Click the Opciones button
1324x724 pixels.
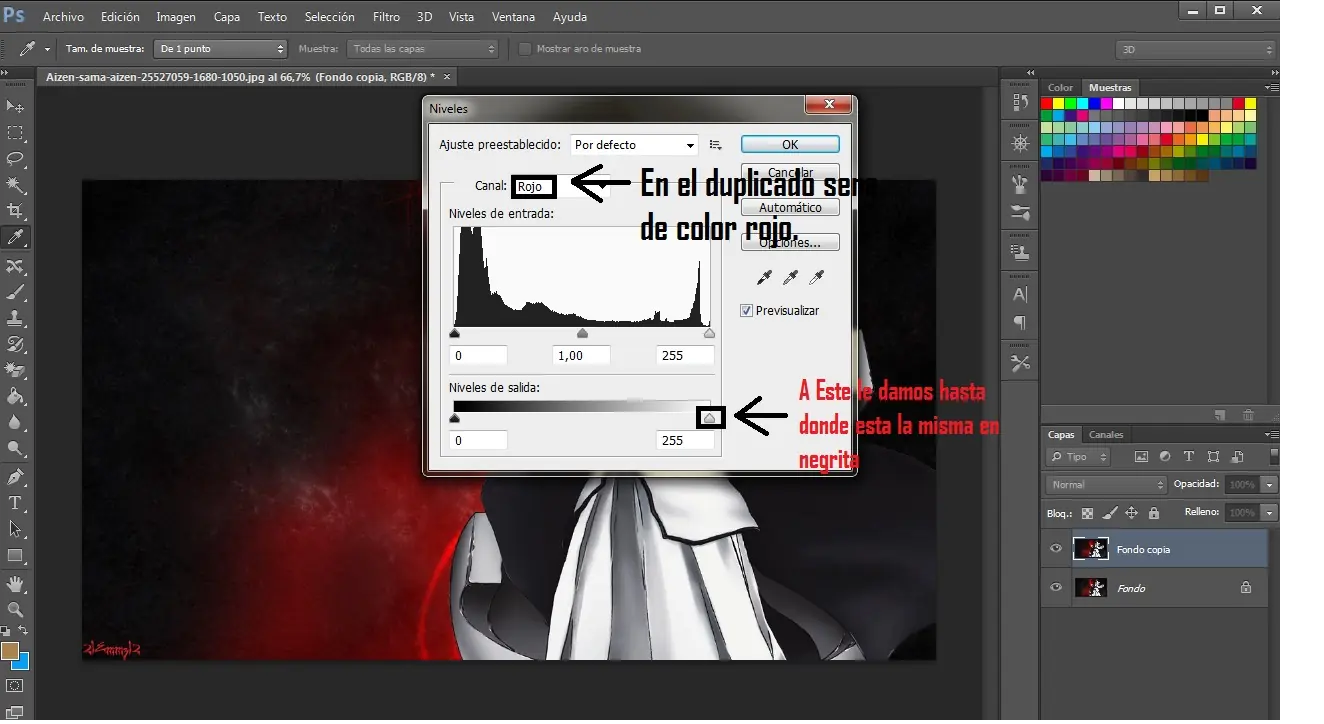tap(790, 243)
